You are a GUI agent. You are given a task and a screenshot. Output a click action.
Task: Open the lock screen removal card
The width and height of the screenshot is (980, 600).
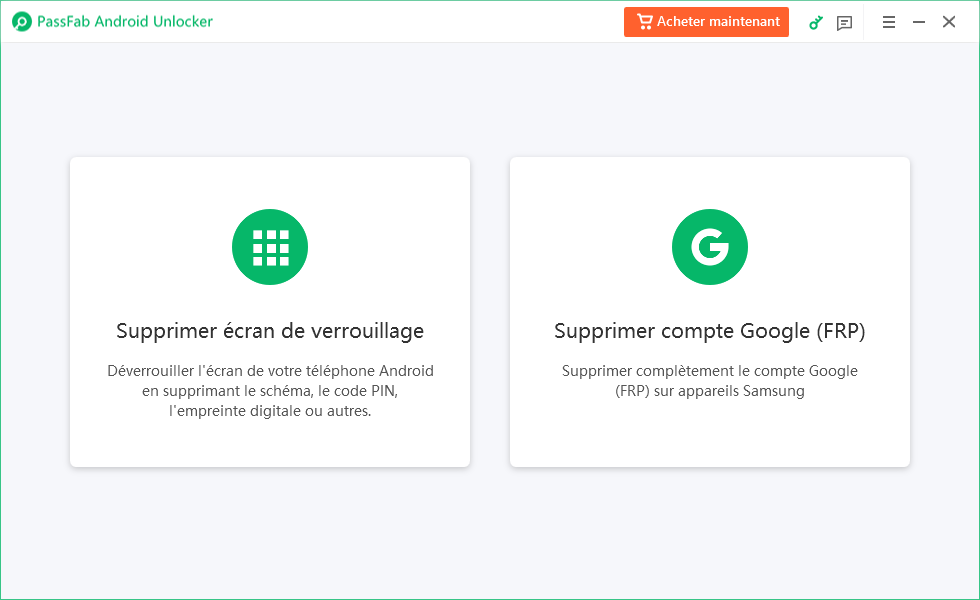(270, 312)
